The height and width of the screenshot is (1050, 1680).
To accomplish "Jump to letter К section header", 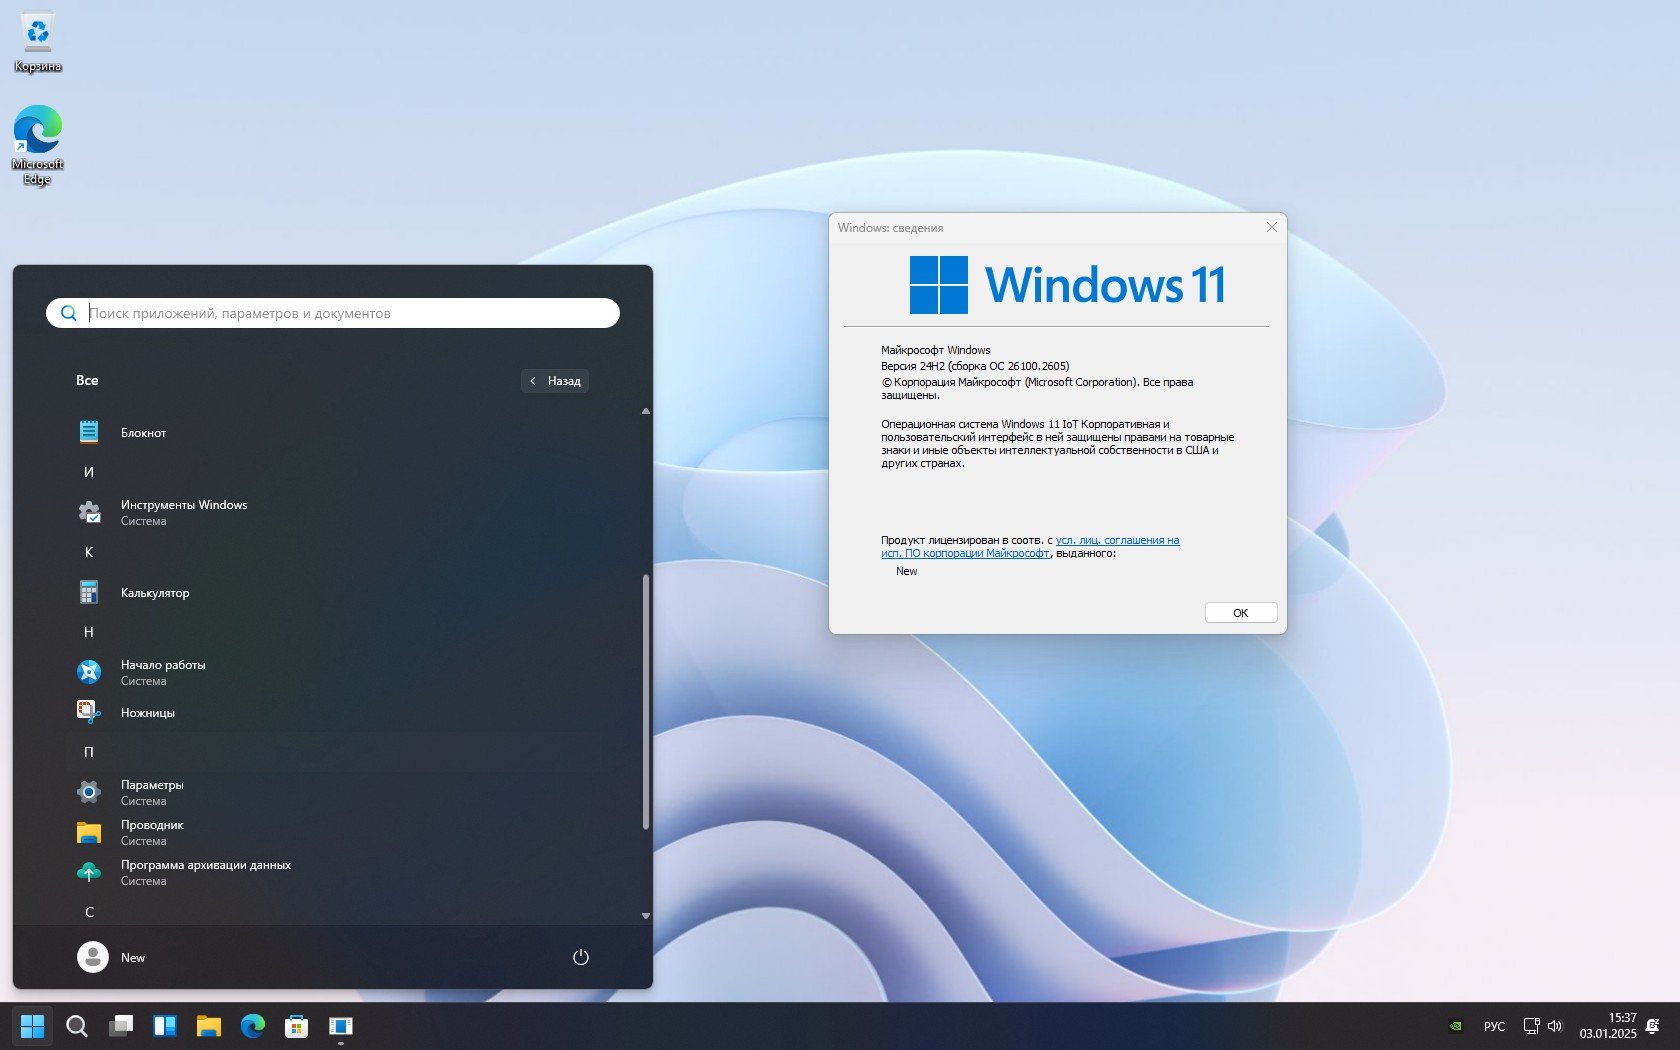I will click(x=89, y=552).
